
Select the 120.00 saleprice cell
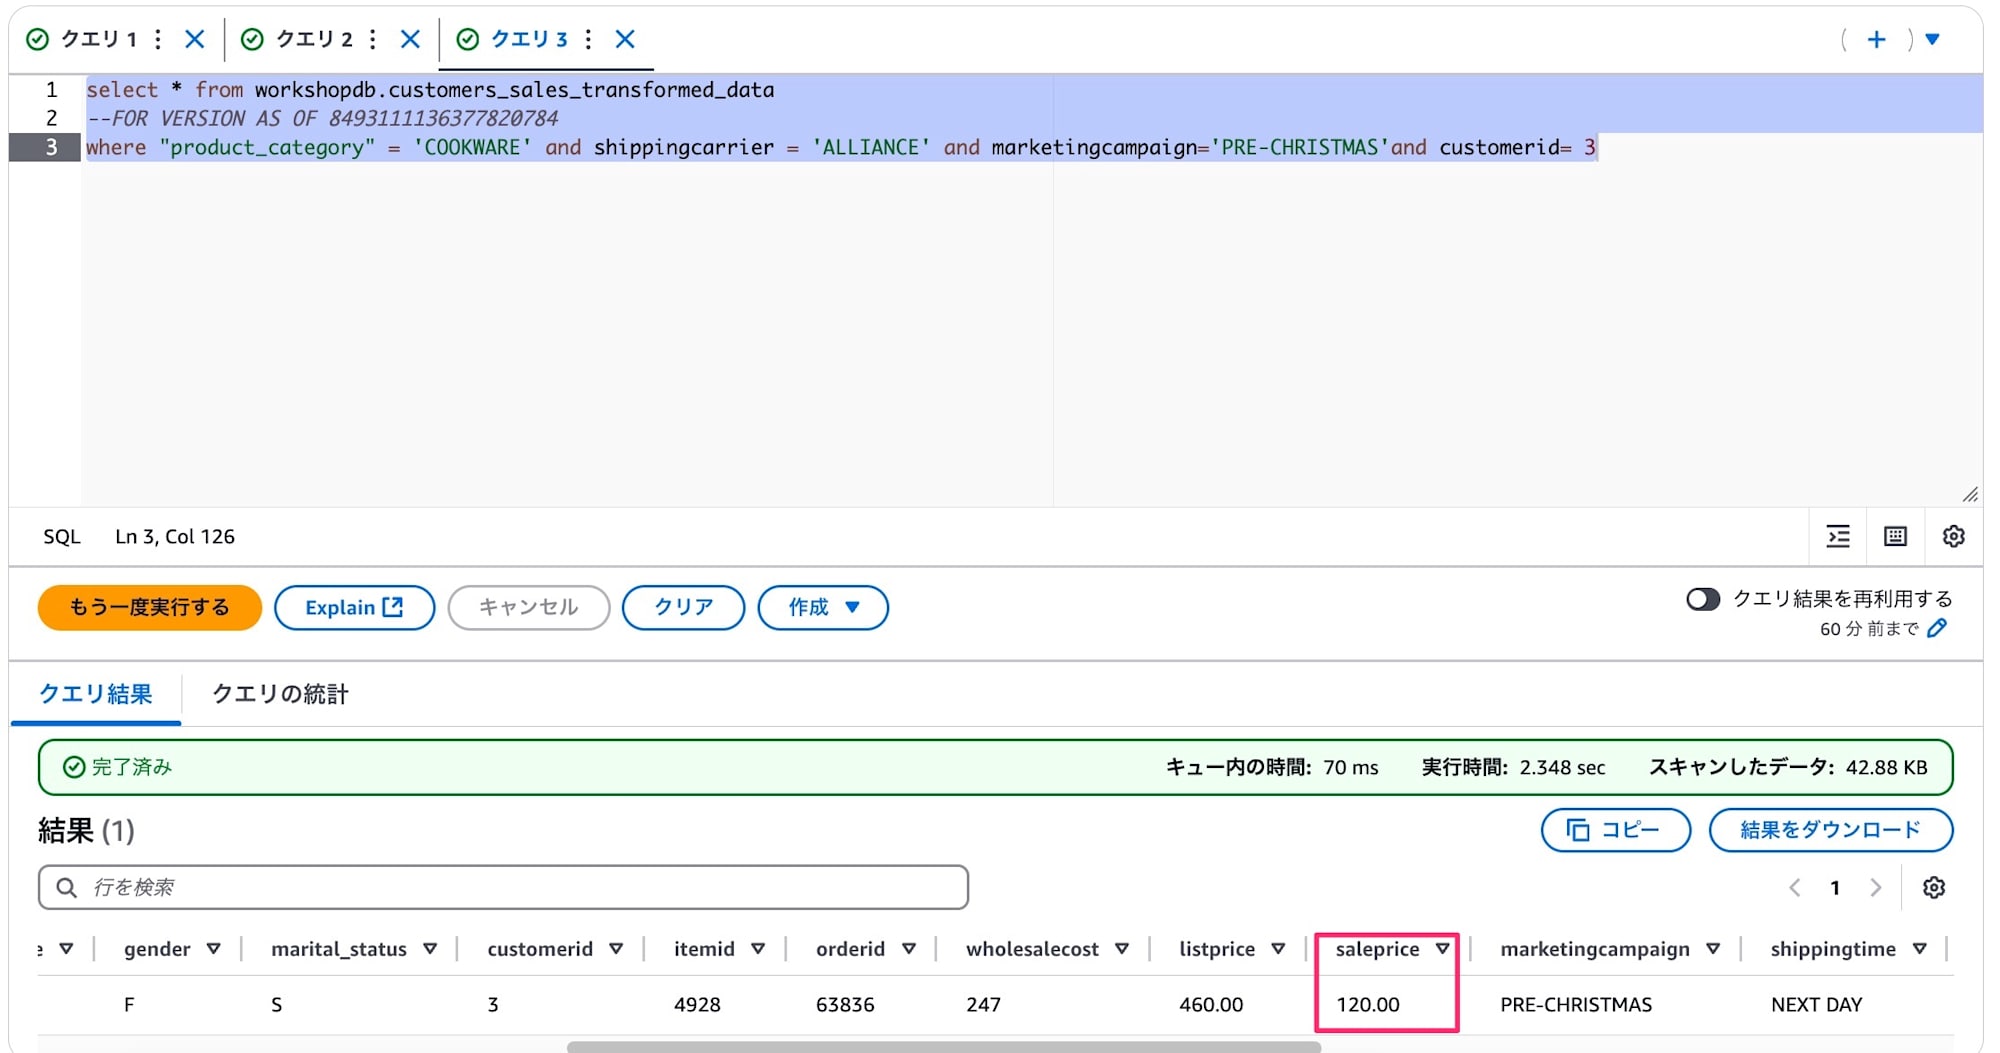[x=1368, y=1004]
